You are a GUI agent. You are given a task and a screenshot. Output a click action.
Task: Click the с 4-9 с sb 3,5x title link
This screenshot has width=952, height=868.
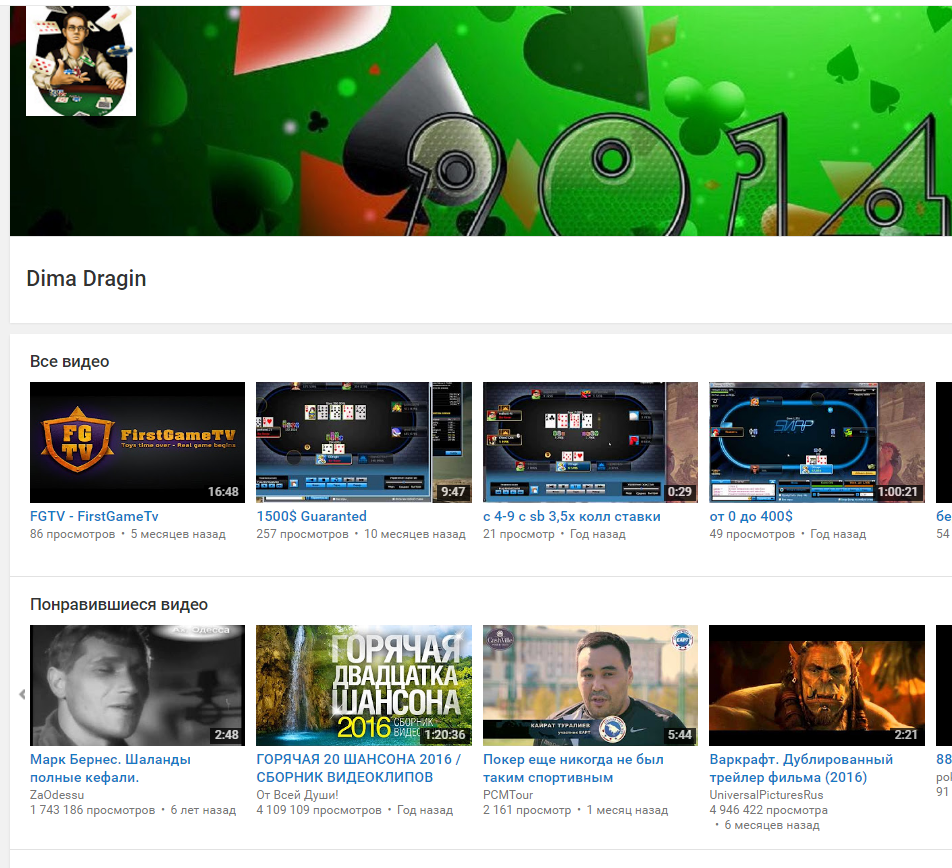pyautogui.click(x=572, y=517)
